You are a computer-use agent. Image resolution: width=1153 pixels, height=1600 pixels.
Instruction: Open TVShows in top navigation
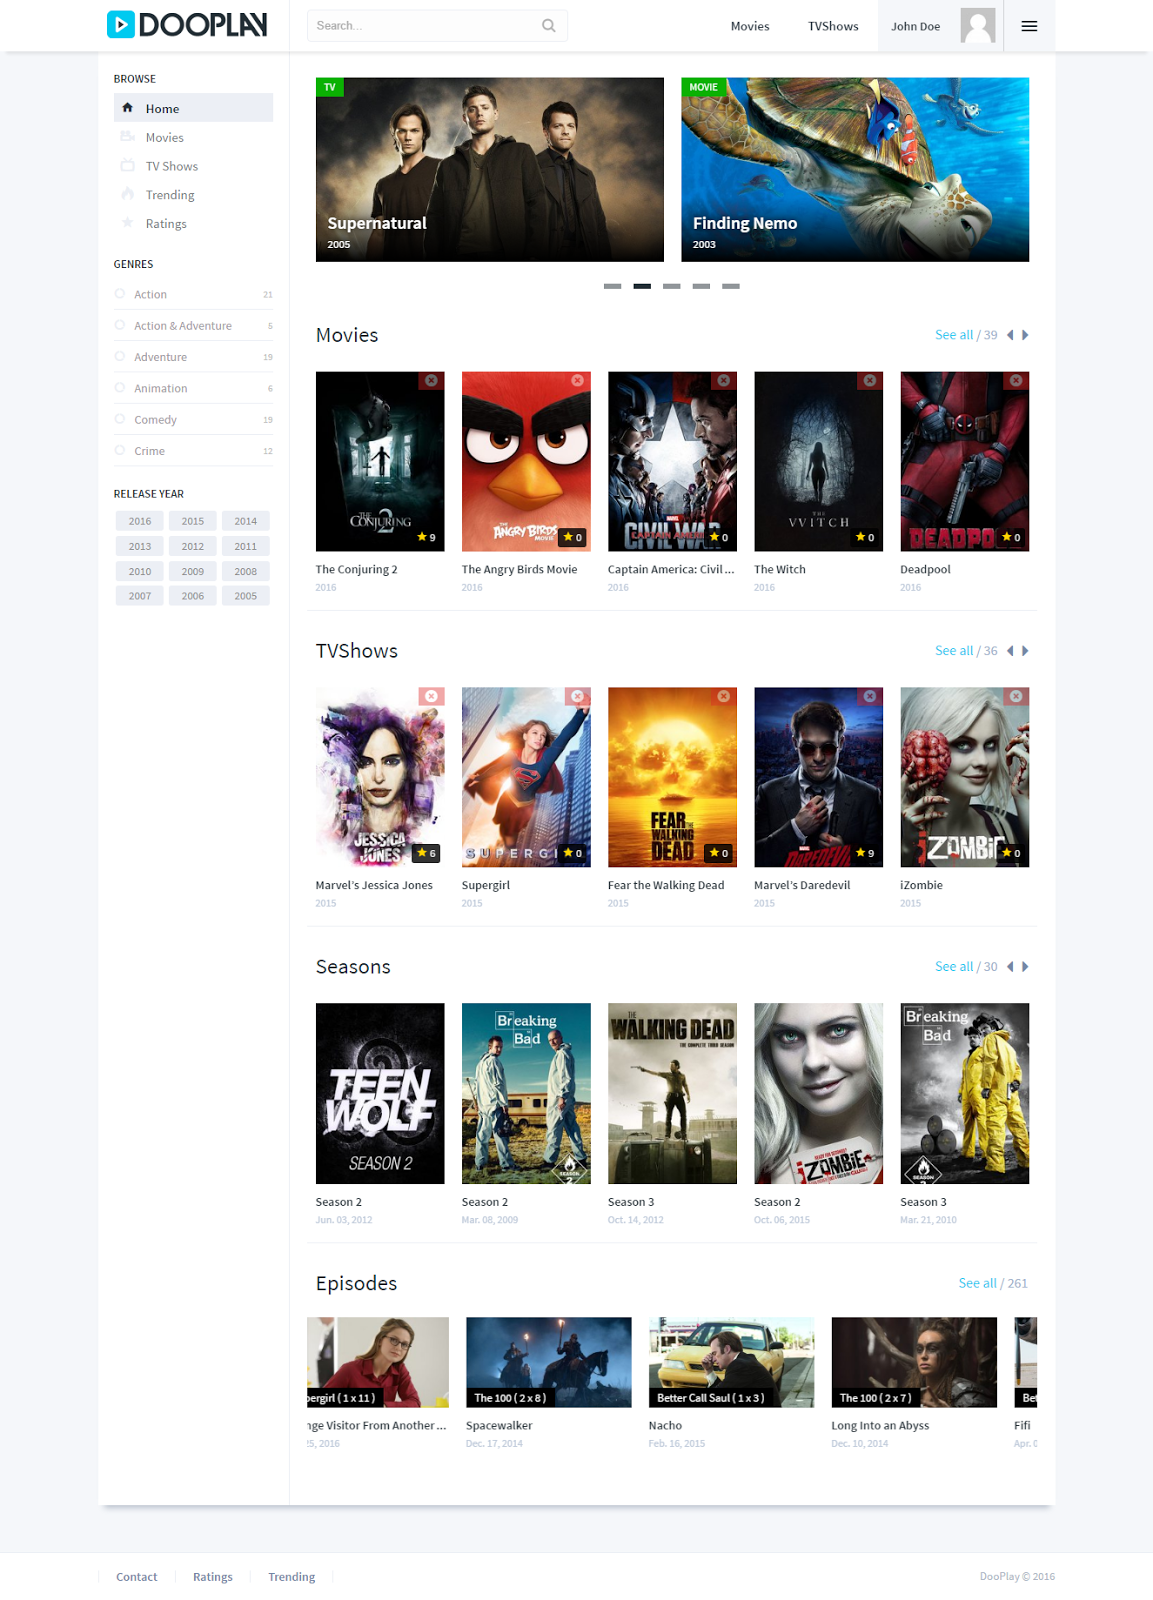tap(833, 26)
